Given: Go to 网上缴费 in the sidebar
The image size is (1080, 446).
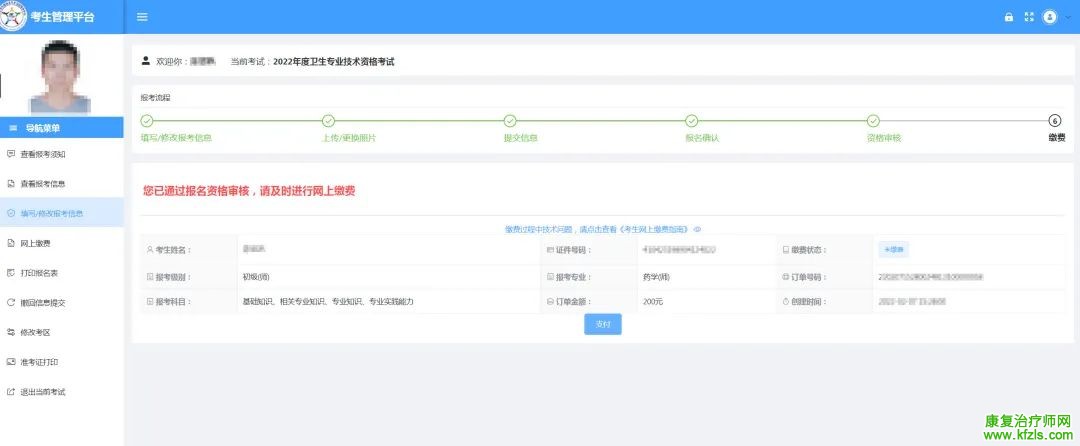Looking at the screenshot, I should tap(35, 243).
